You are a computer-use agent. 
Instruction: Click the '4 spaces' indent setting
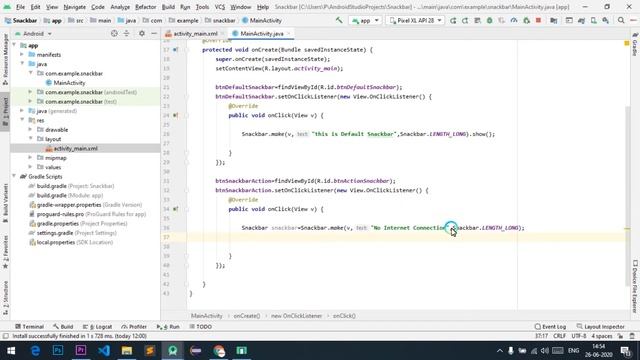602,336
